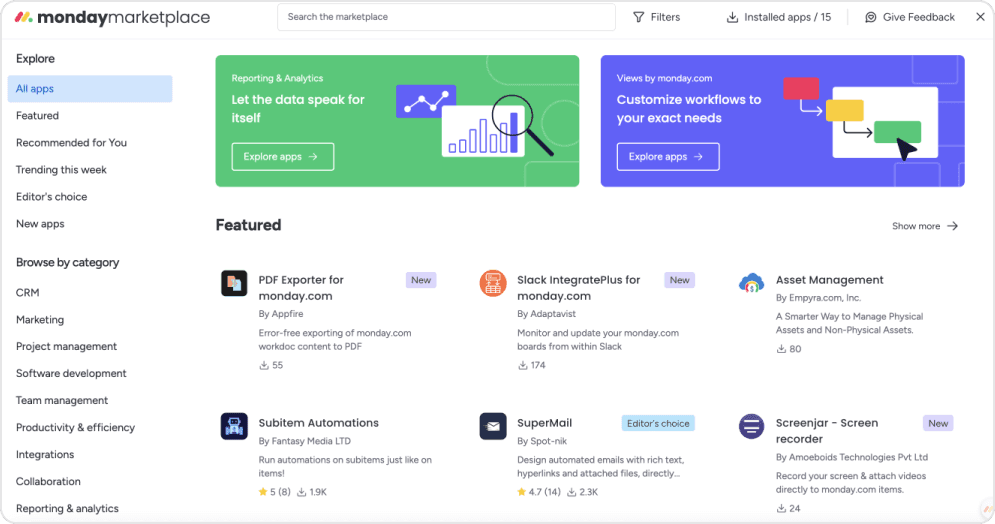Click 'By Fantasy Media LTD' text

coord(305,441)
